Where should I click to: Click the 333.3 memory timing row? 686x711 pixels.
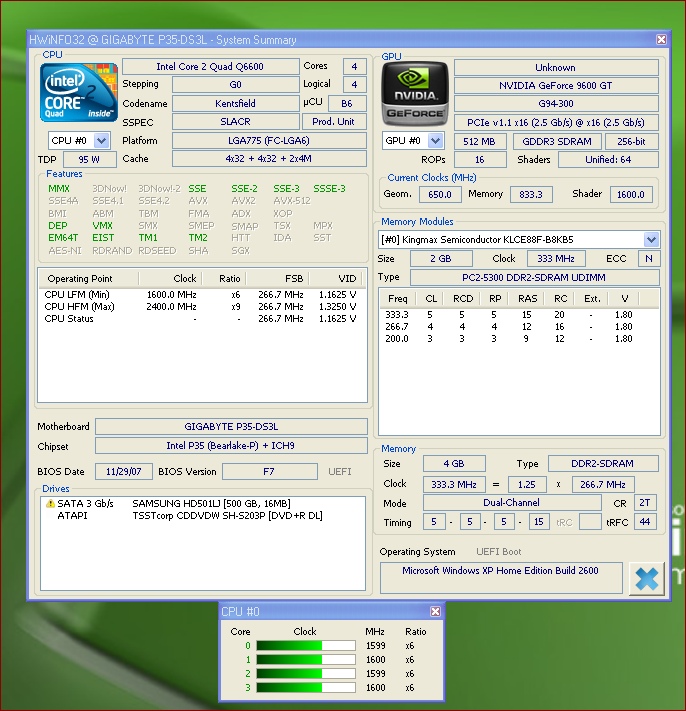pyautogui.click(x=519, y=315)
